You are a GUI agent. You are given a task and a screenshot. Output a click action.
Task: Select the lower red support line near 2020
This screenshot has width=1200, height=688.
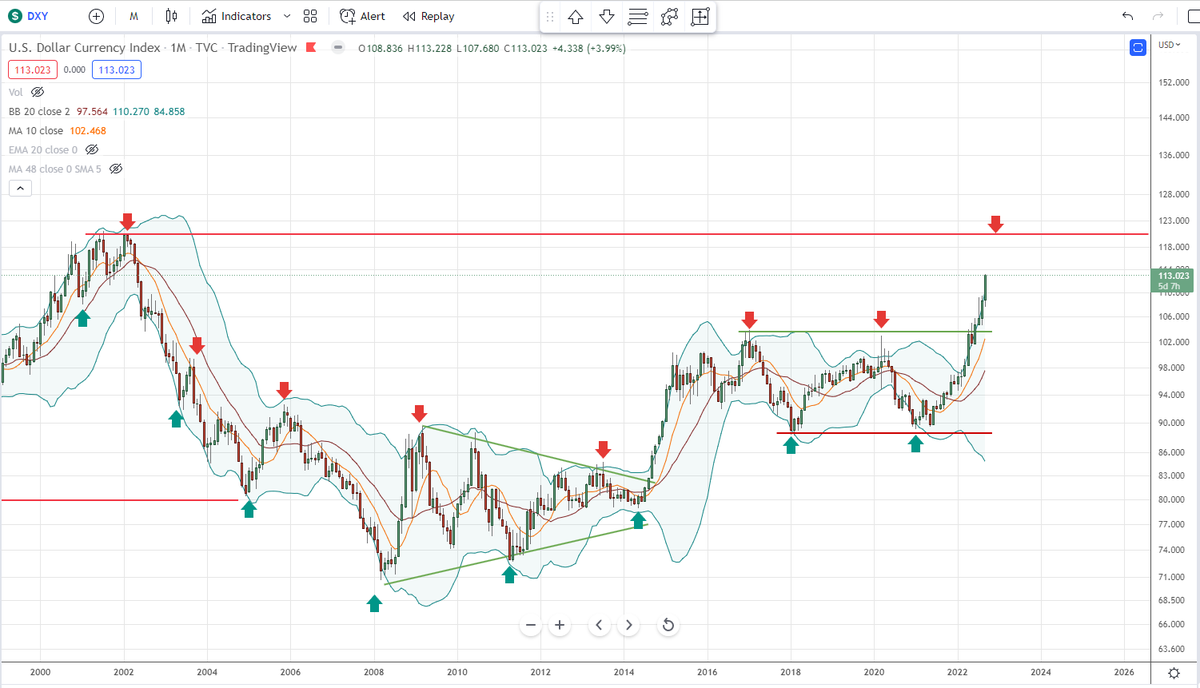(884, 432)
